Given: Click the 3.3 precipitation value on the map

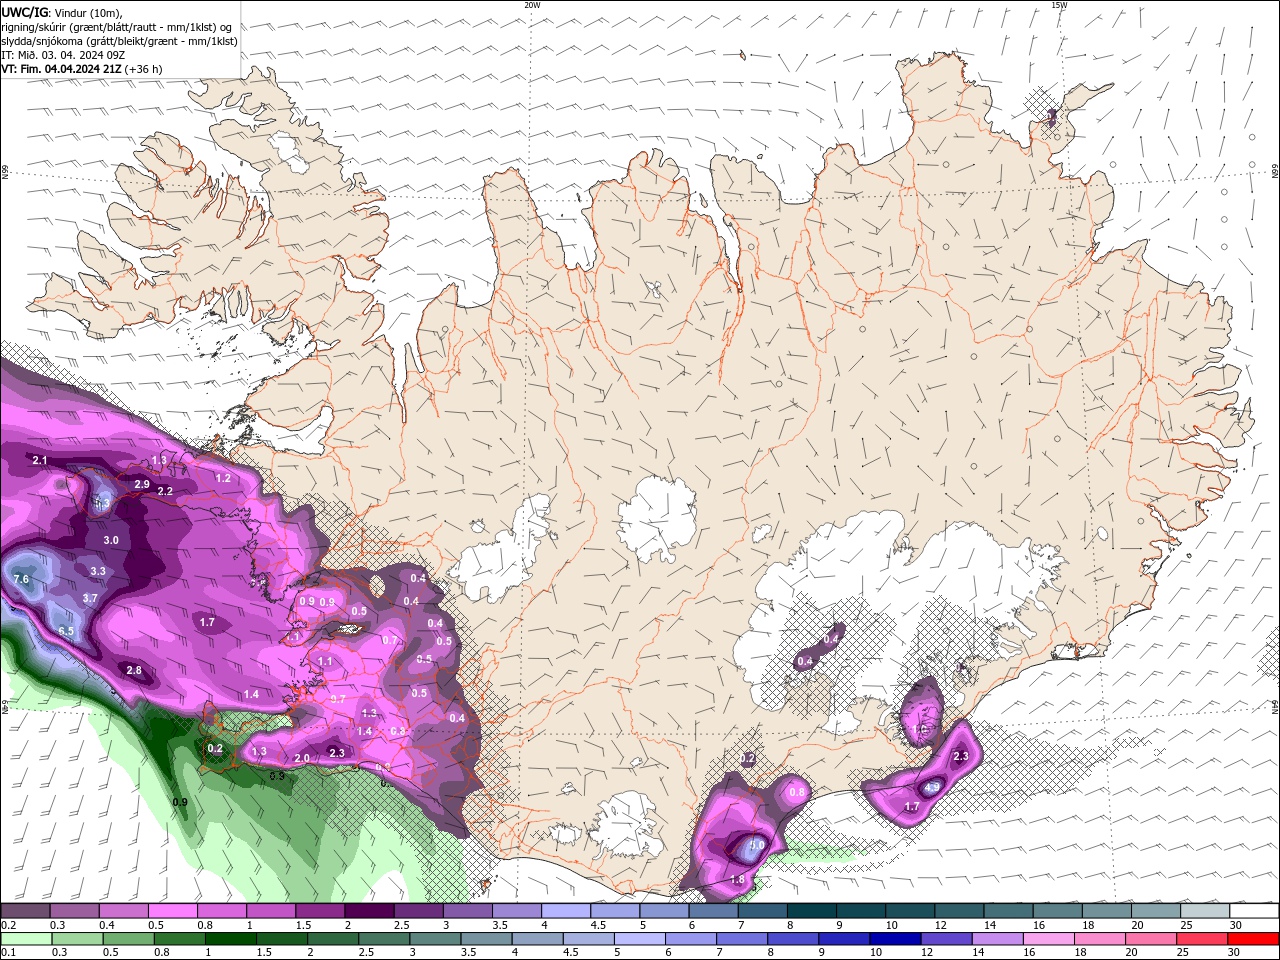Looking at the screenshot, I should (98, 571).
